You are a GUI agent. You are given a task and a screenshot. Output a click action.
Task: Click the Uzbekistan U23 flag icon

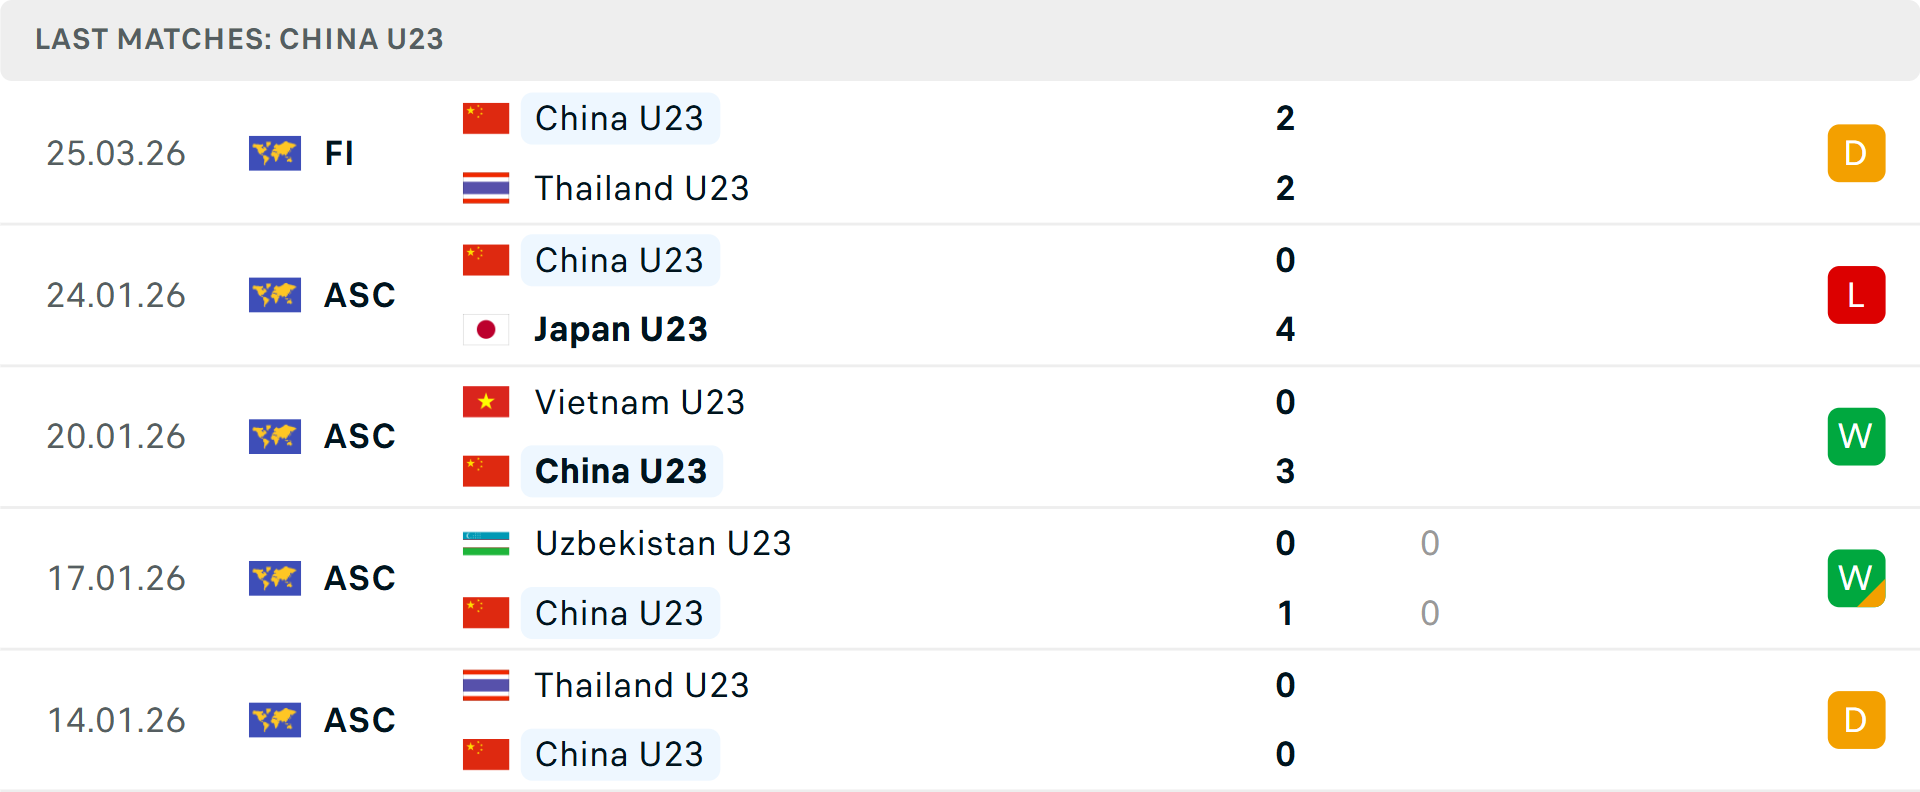pos(486,543)
